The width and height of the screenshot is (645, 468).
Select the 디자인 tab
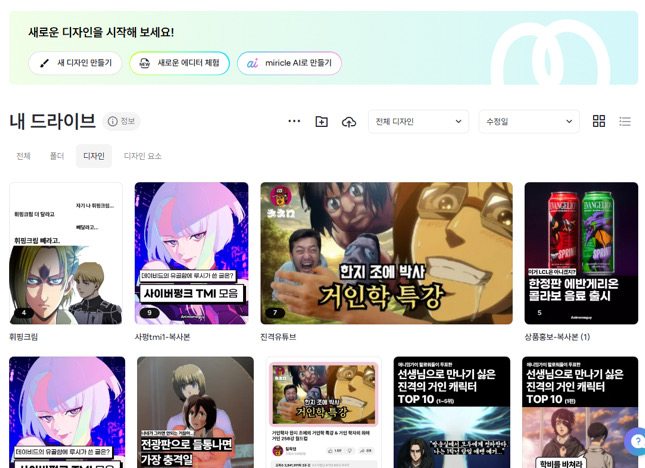pos(94,156)
